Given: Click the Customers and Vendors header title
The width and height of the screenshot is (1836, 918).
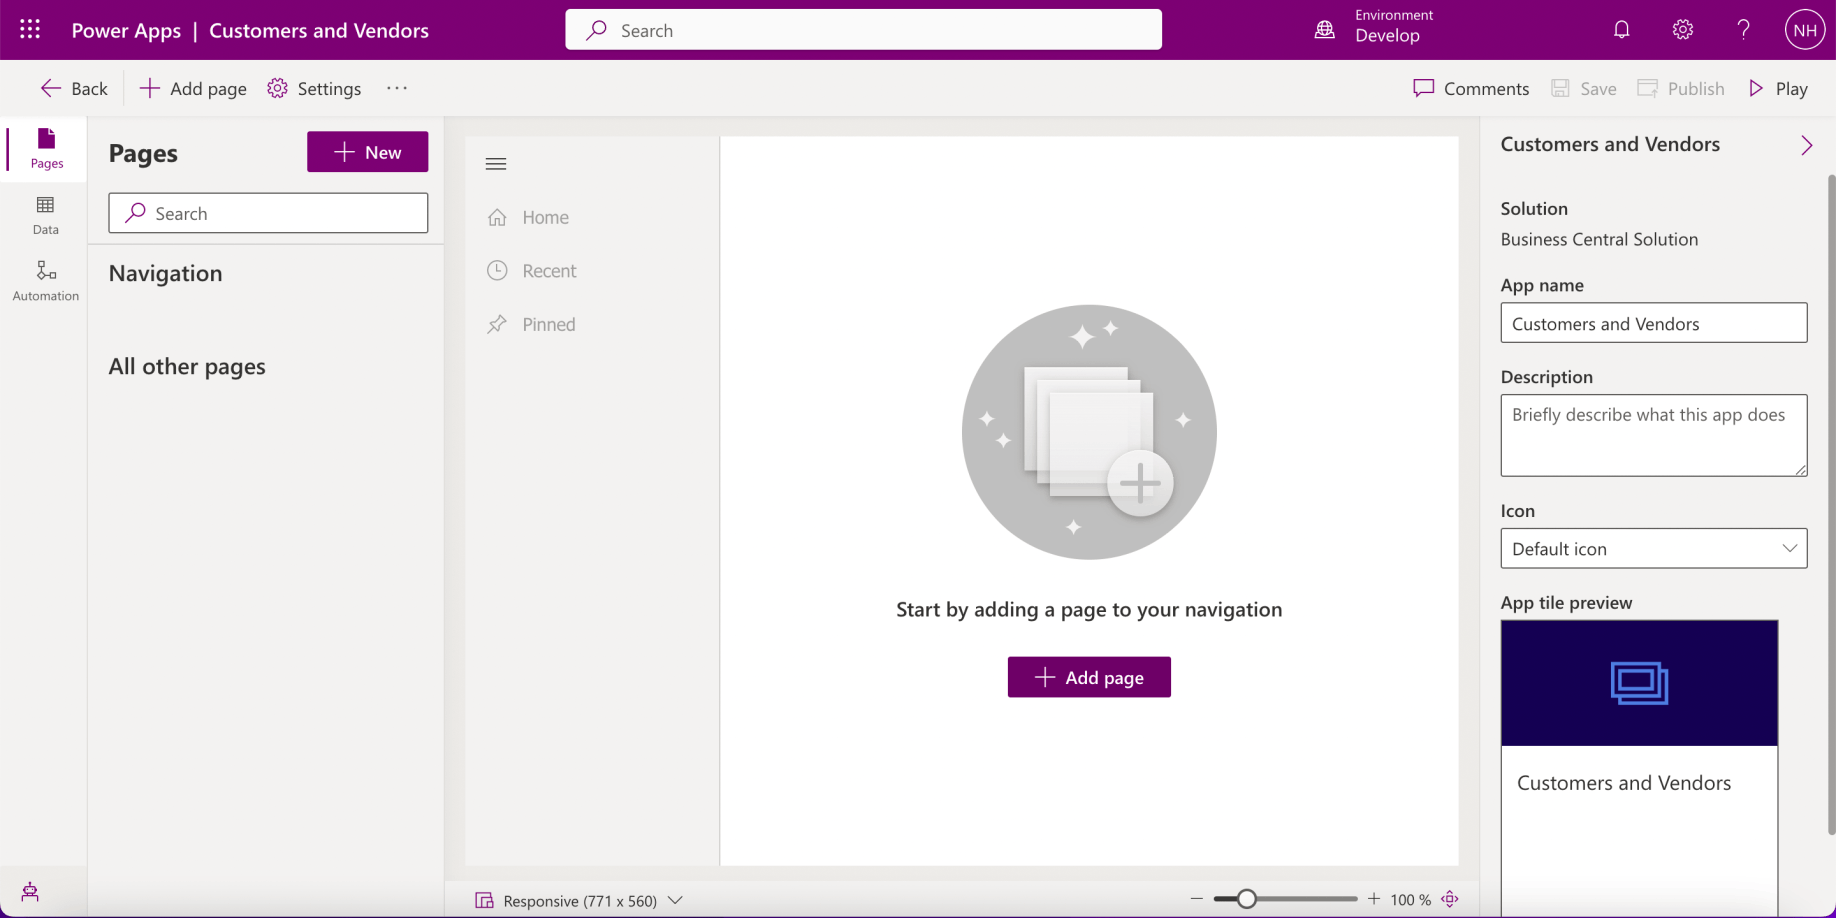Looking at the screenshot, I should click(x=319, y=30).
